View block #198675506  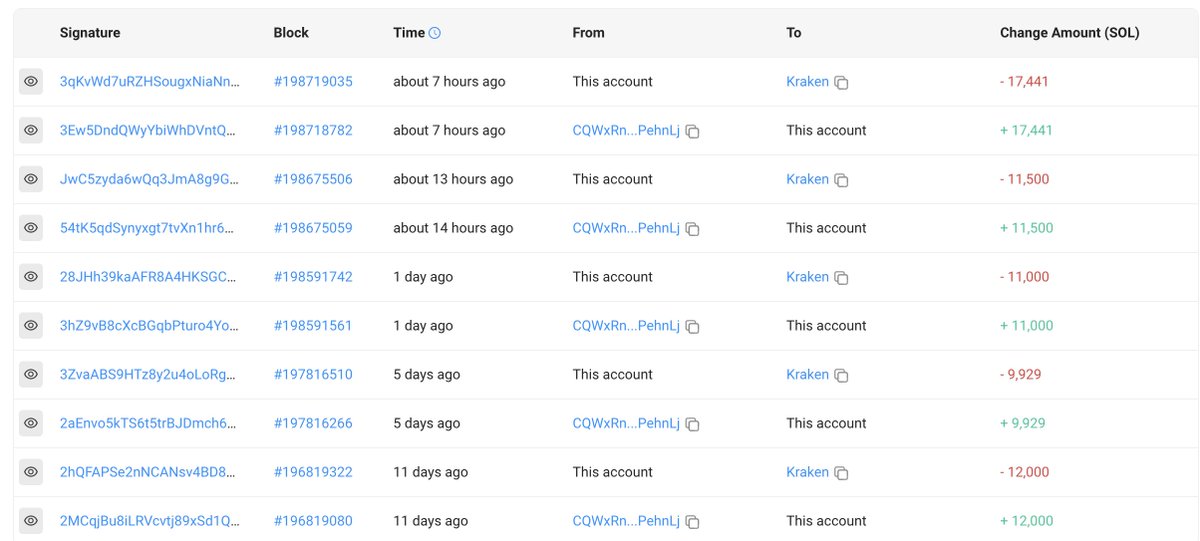pos(313,180)
